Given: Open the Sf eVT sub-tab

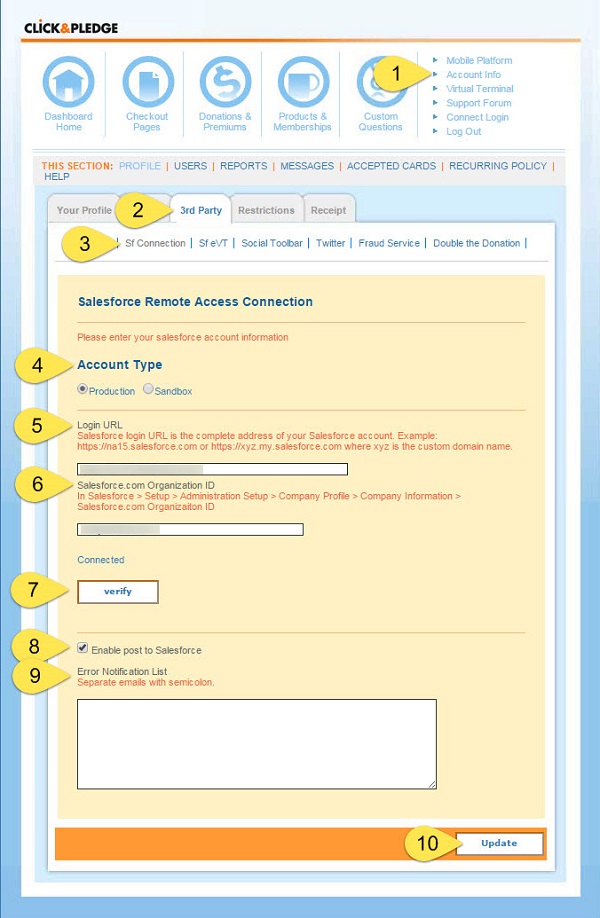Looking at the screenshot, I should point(213,243).
